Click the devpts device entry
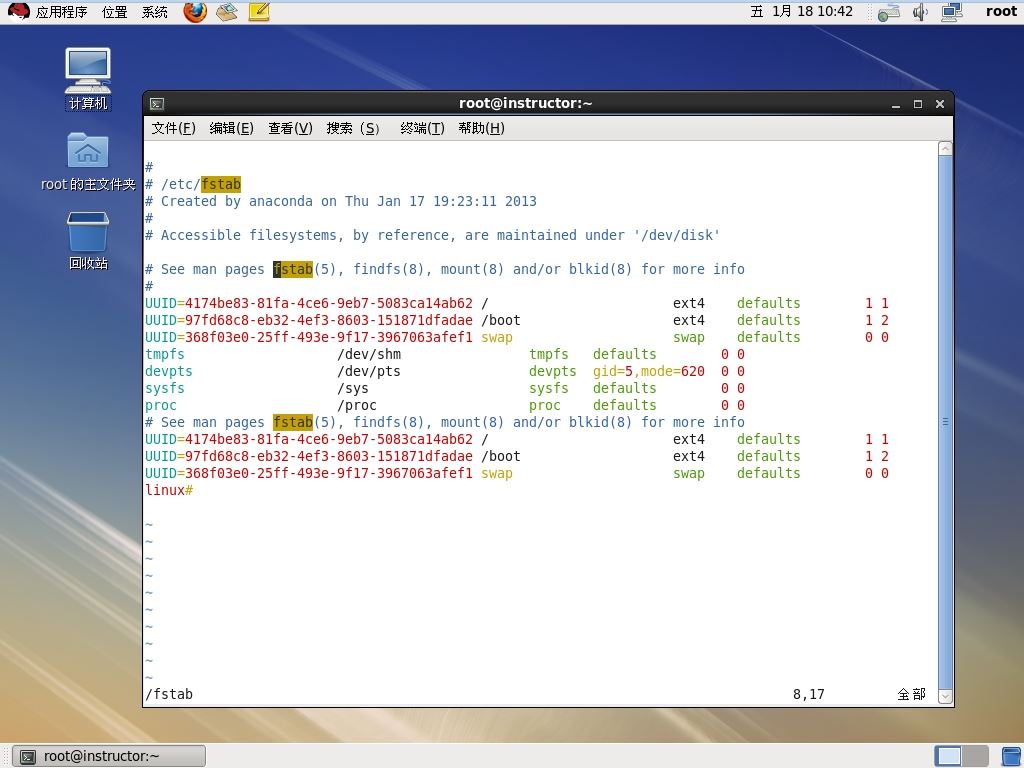The height and width of the screenshot is (768, 1024). tap(168, 371)
